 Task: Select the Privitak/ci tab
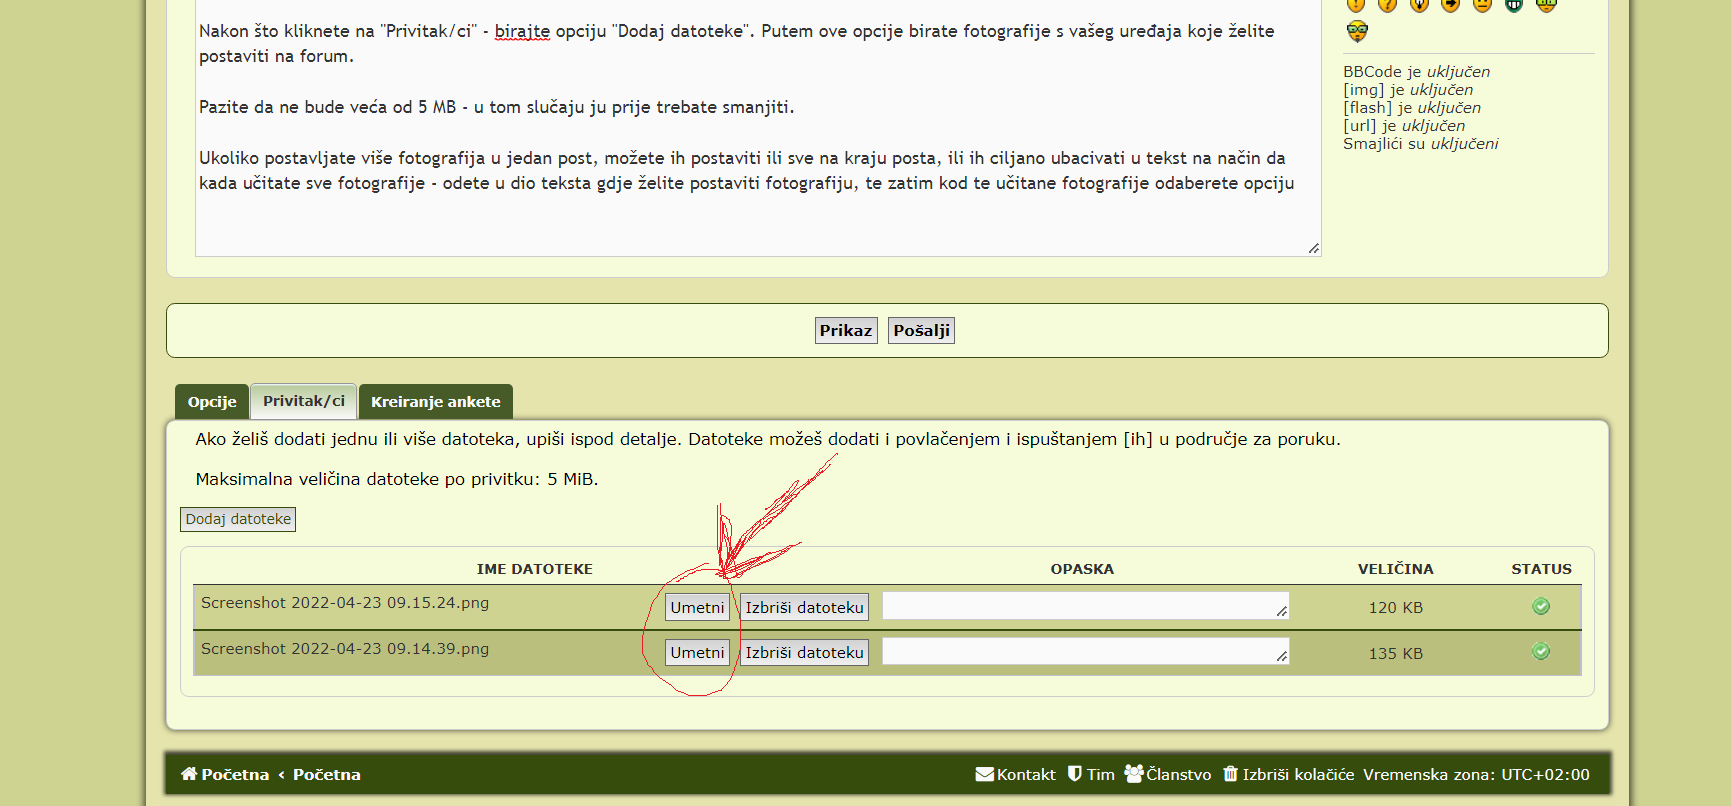click(x=303, y=401)
